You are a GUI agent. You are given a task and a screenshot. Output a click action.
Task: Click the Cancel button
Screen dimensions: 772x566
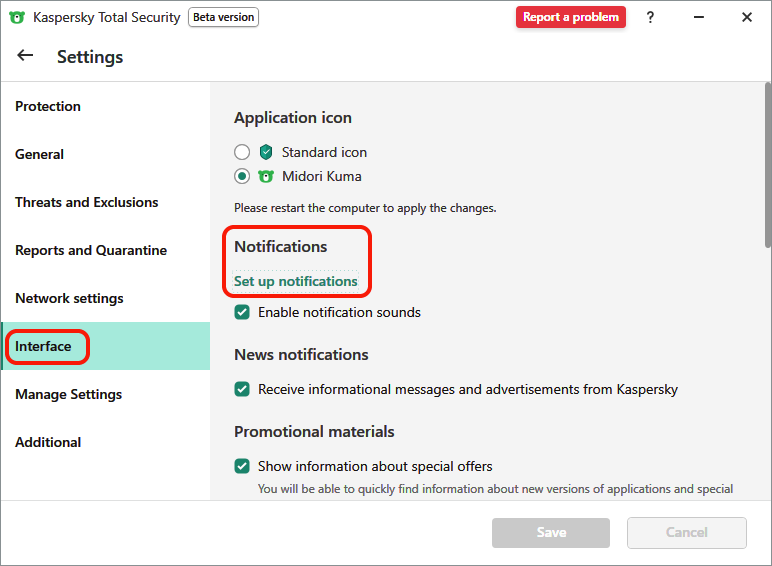[686, 532]
